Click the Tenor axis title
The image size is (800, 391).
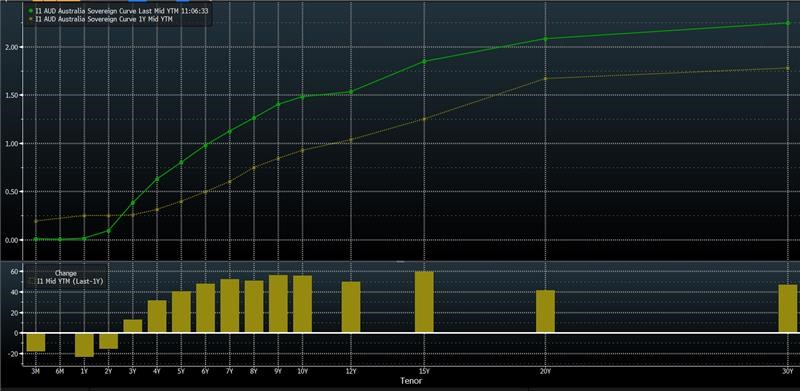pos(411,380)
